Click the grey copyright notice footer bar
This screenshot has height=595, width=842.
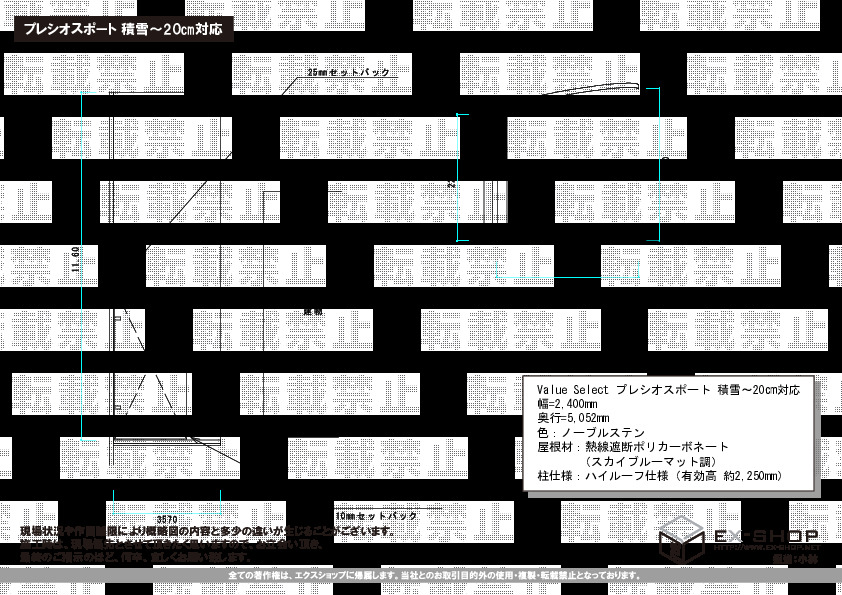click(421, 575)
